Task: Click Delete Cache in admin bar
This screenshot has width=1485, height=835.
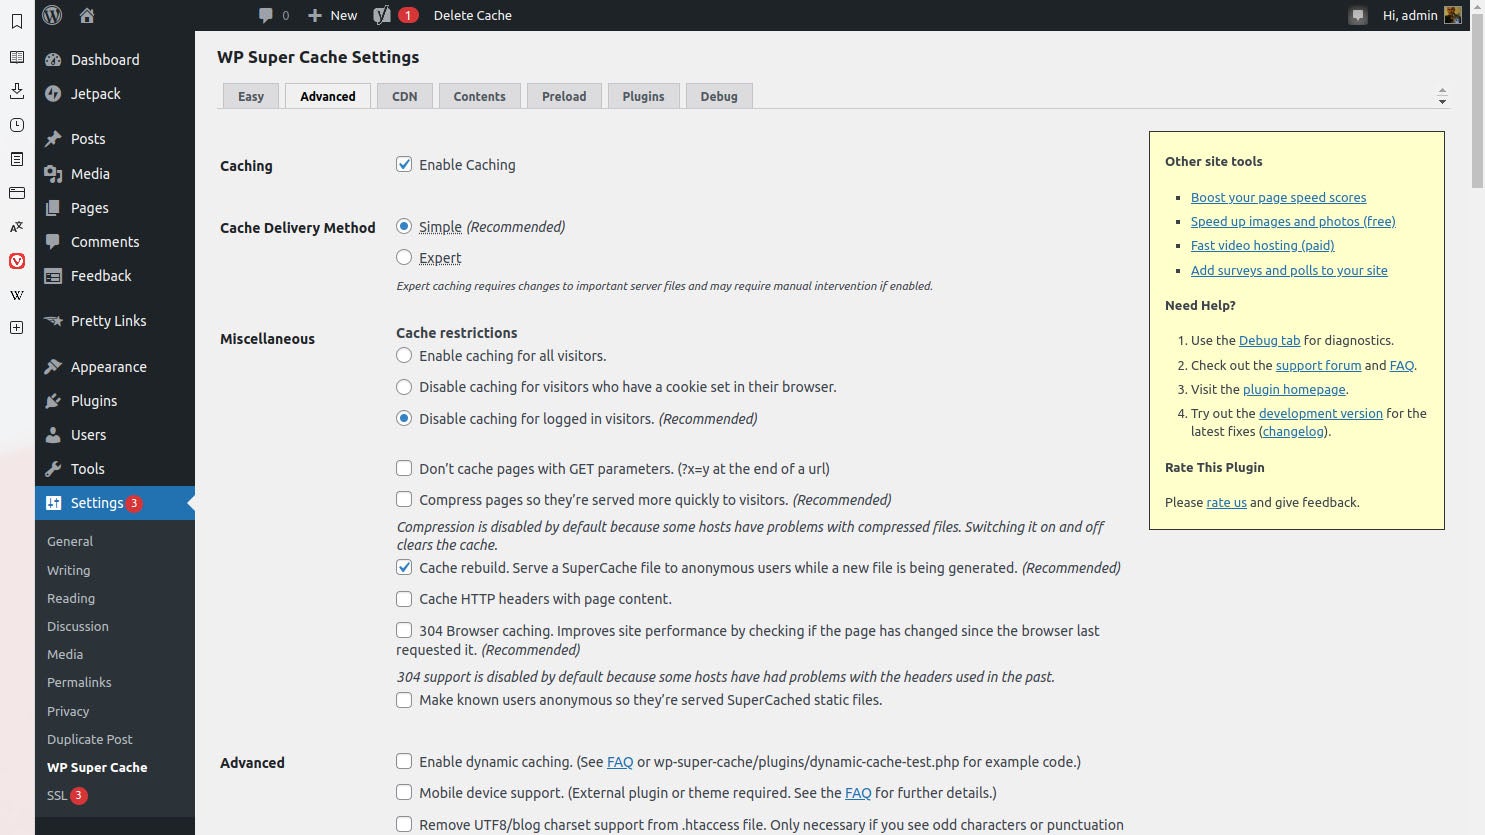Action: [473, 15]
